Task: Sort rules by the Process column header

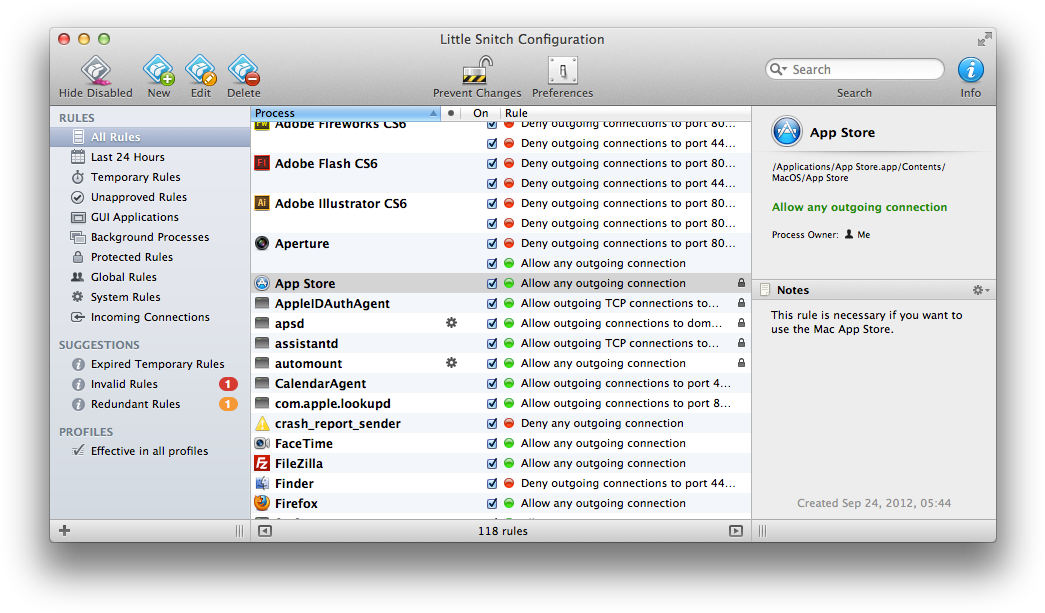Action: pos(340,113)
